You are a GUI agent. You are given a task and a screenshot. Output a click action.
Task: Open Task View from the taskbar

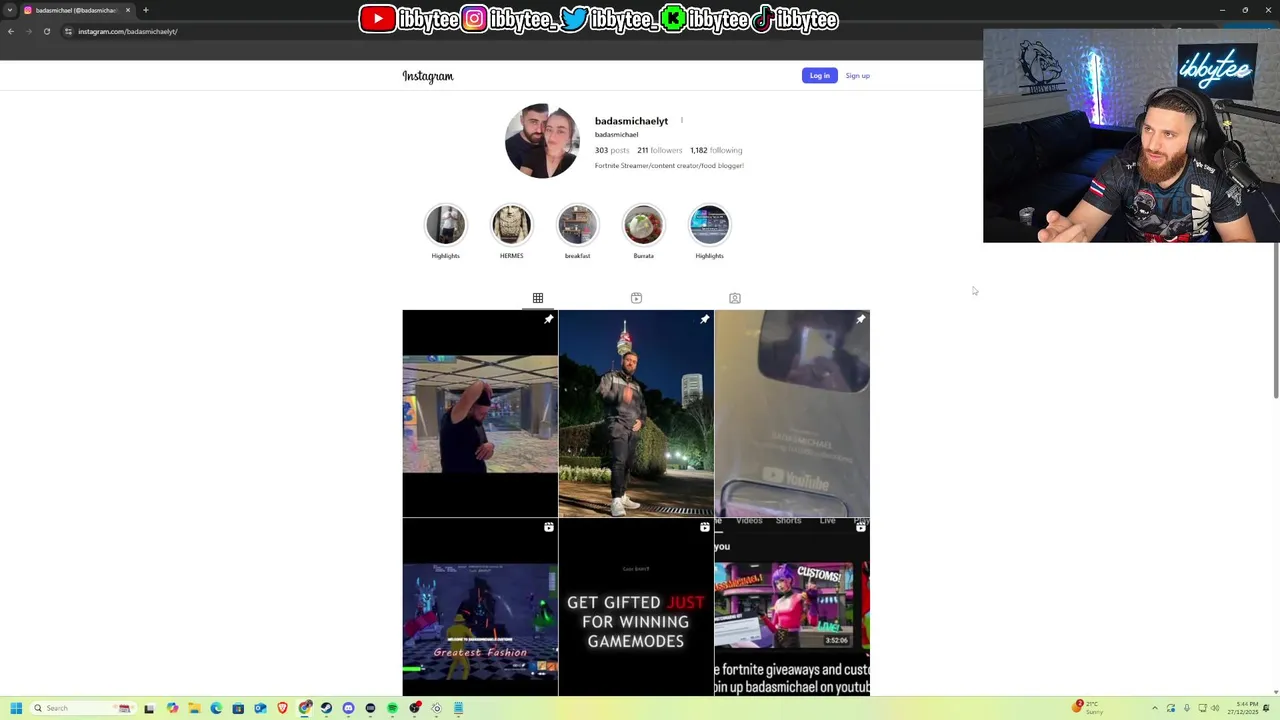click(x=149, y=708)
